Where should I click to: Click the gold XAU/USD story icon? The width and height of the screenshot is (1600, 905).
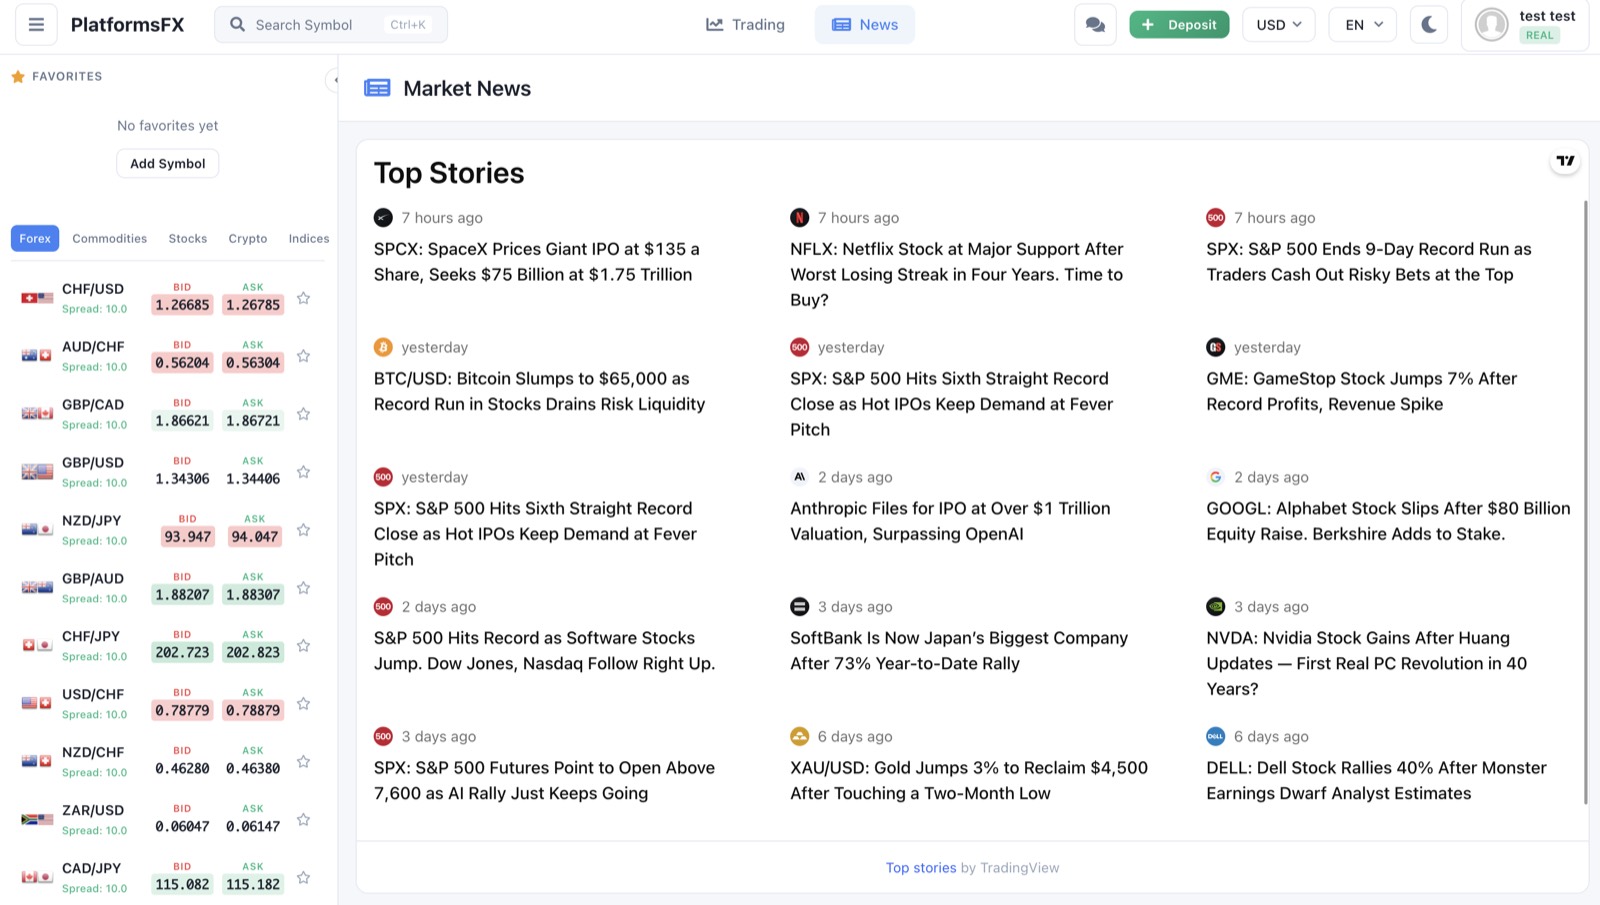click(799, 736)
